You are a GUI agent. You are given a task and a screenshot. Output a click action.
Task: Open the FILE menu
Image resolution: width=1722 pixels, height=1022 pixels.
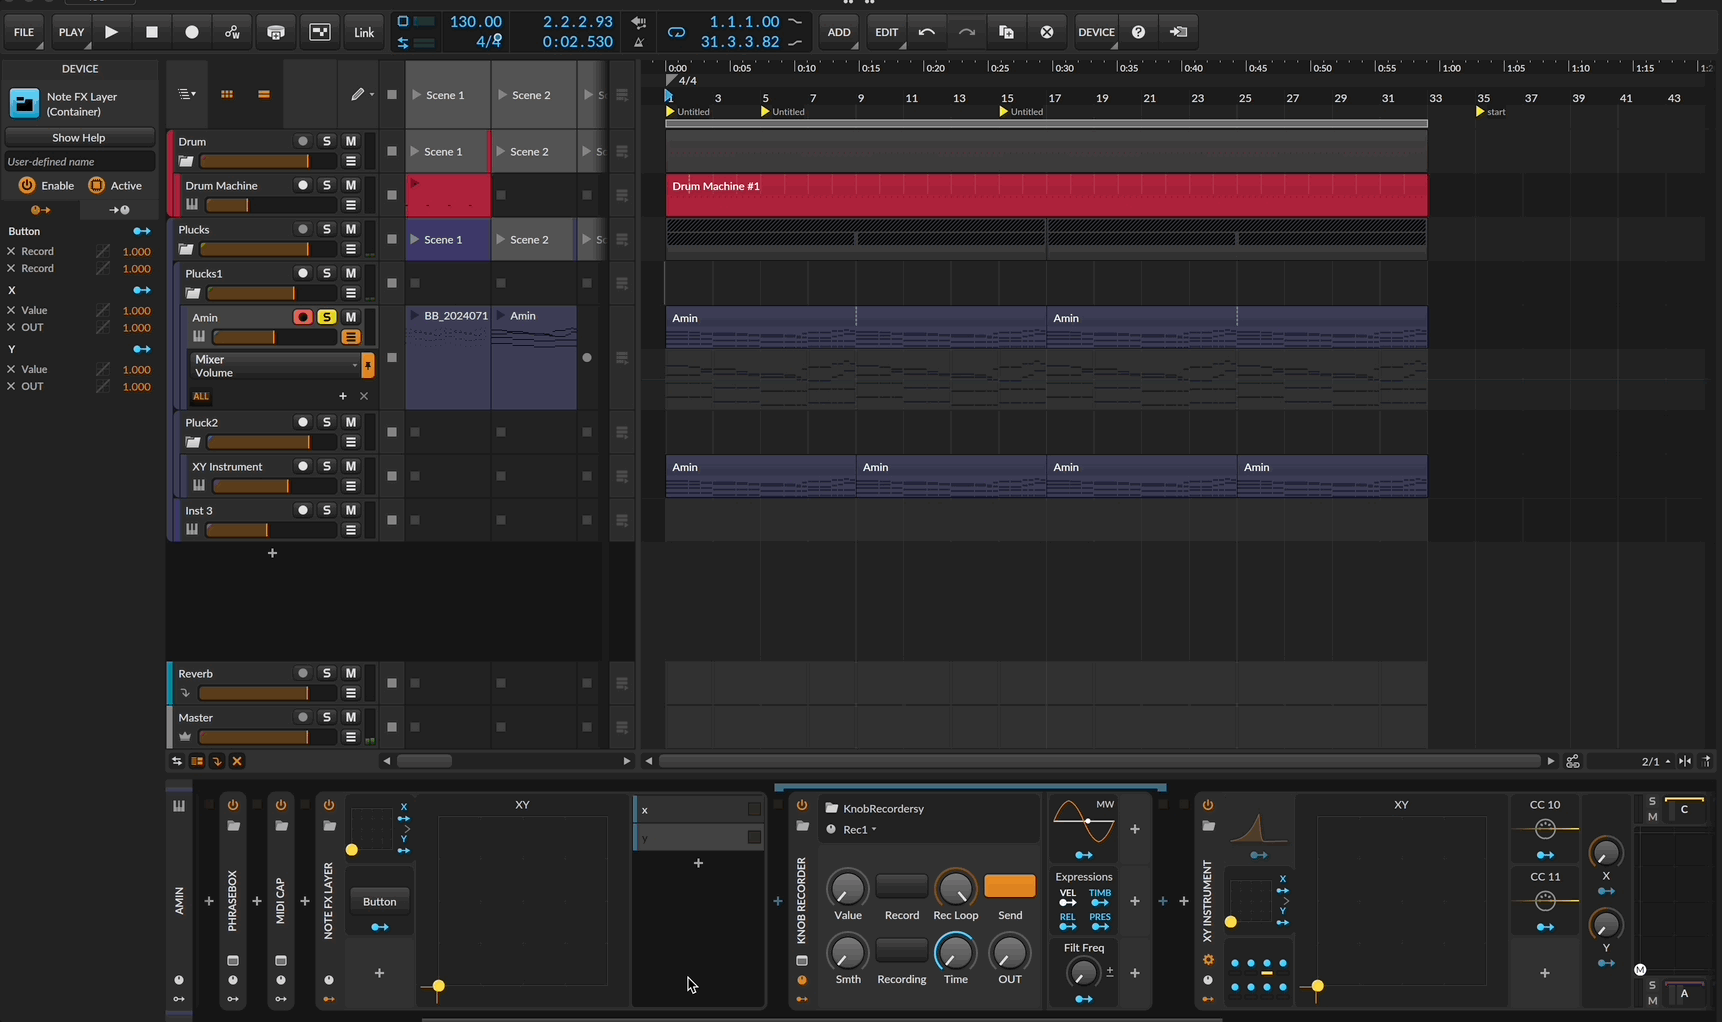click(24, 32)
